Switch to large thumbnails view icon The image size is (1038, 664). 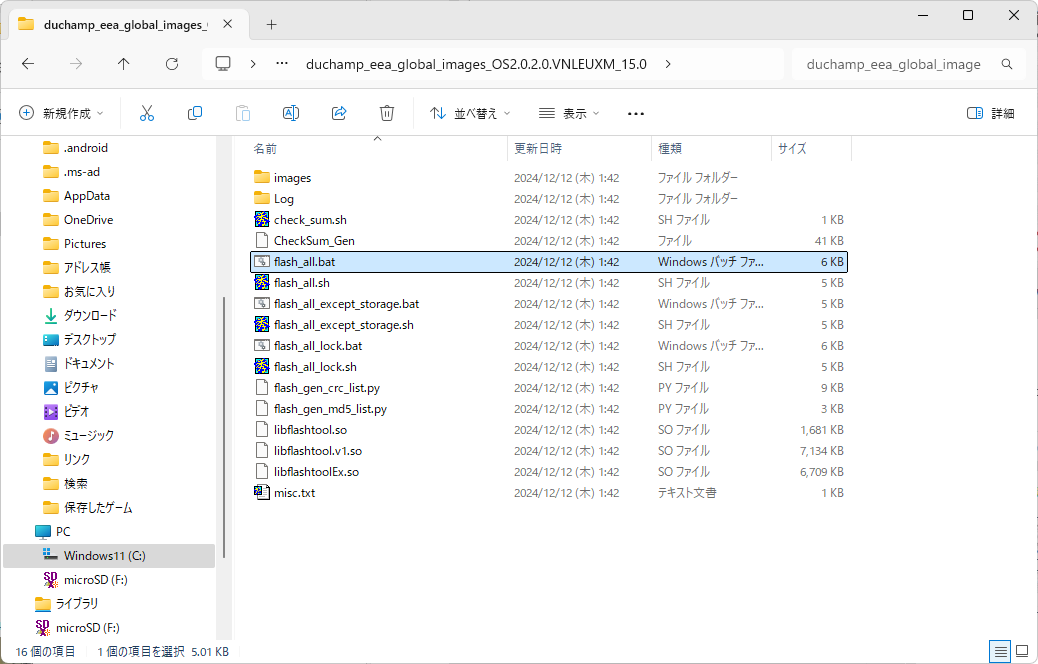(x=1022, y=651)
